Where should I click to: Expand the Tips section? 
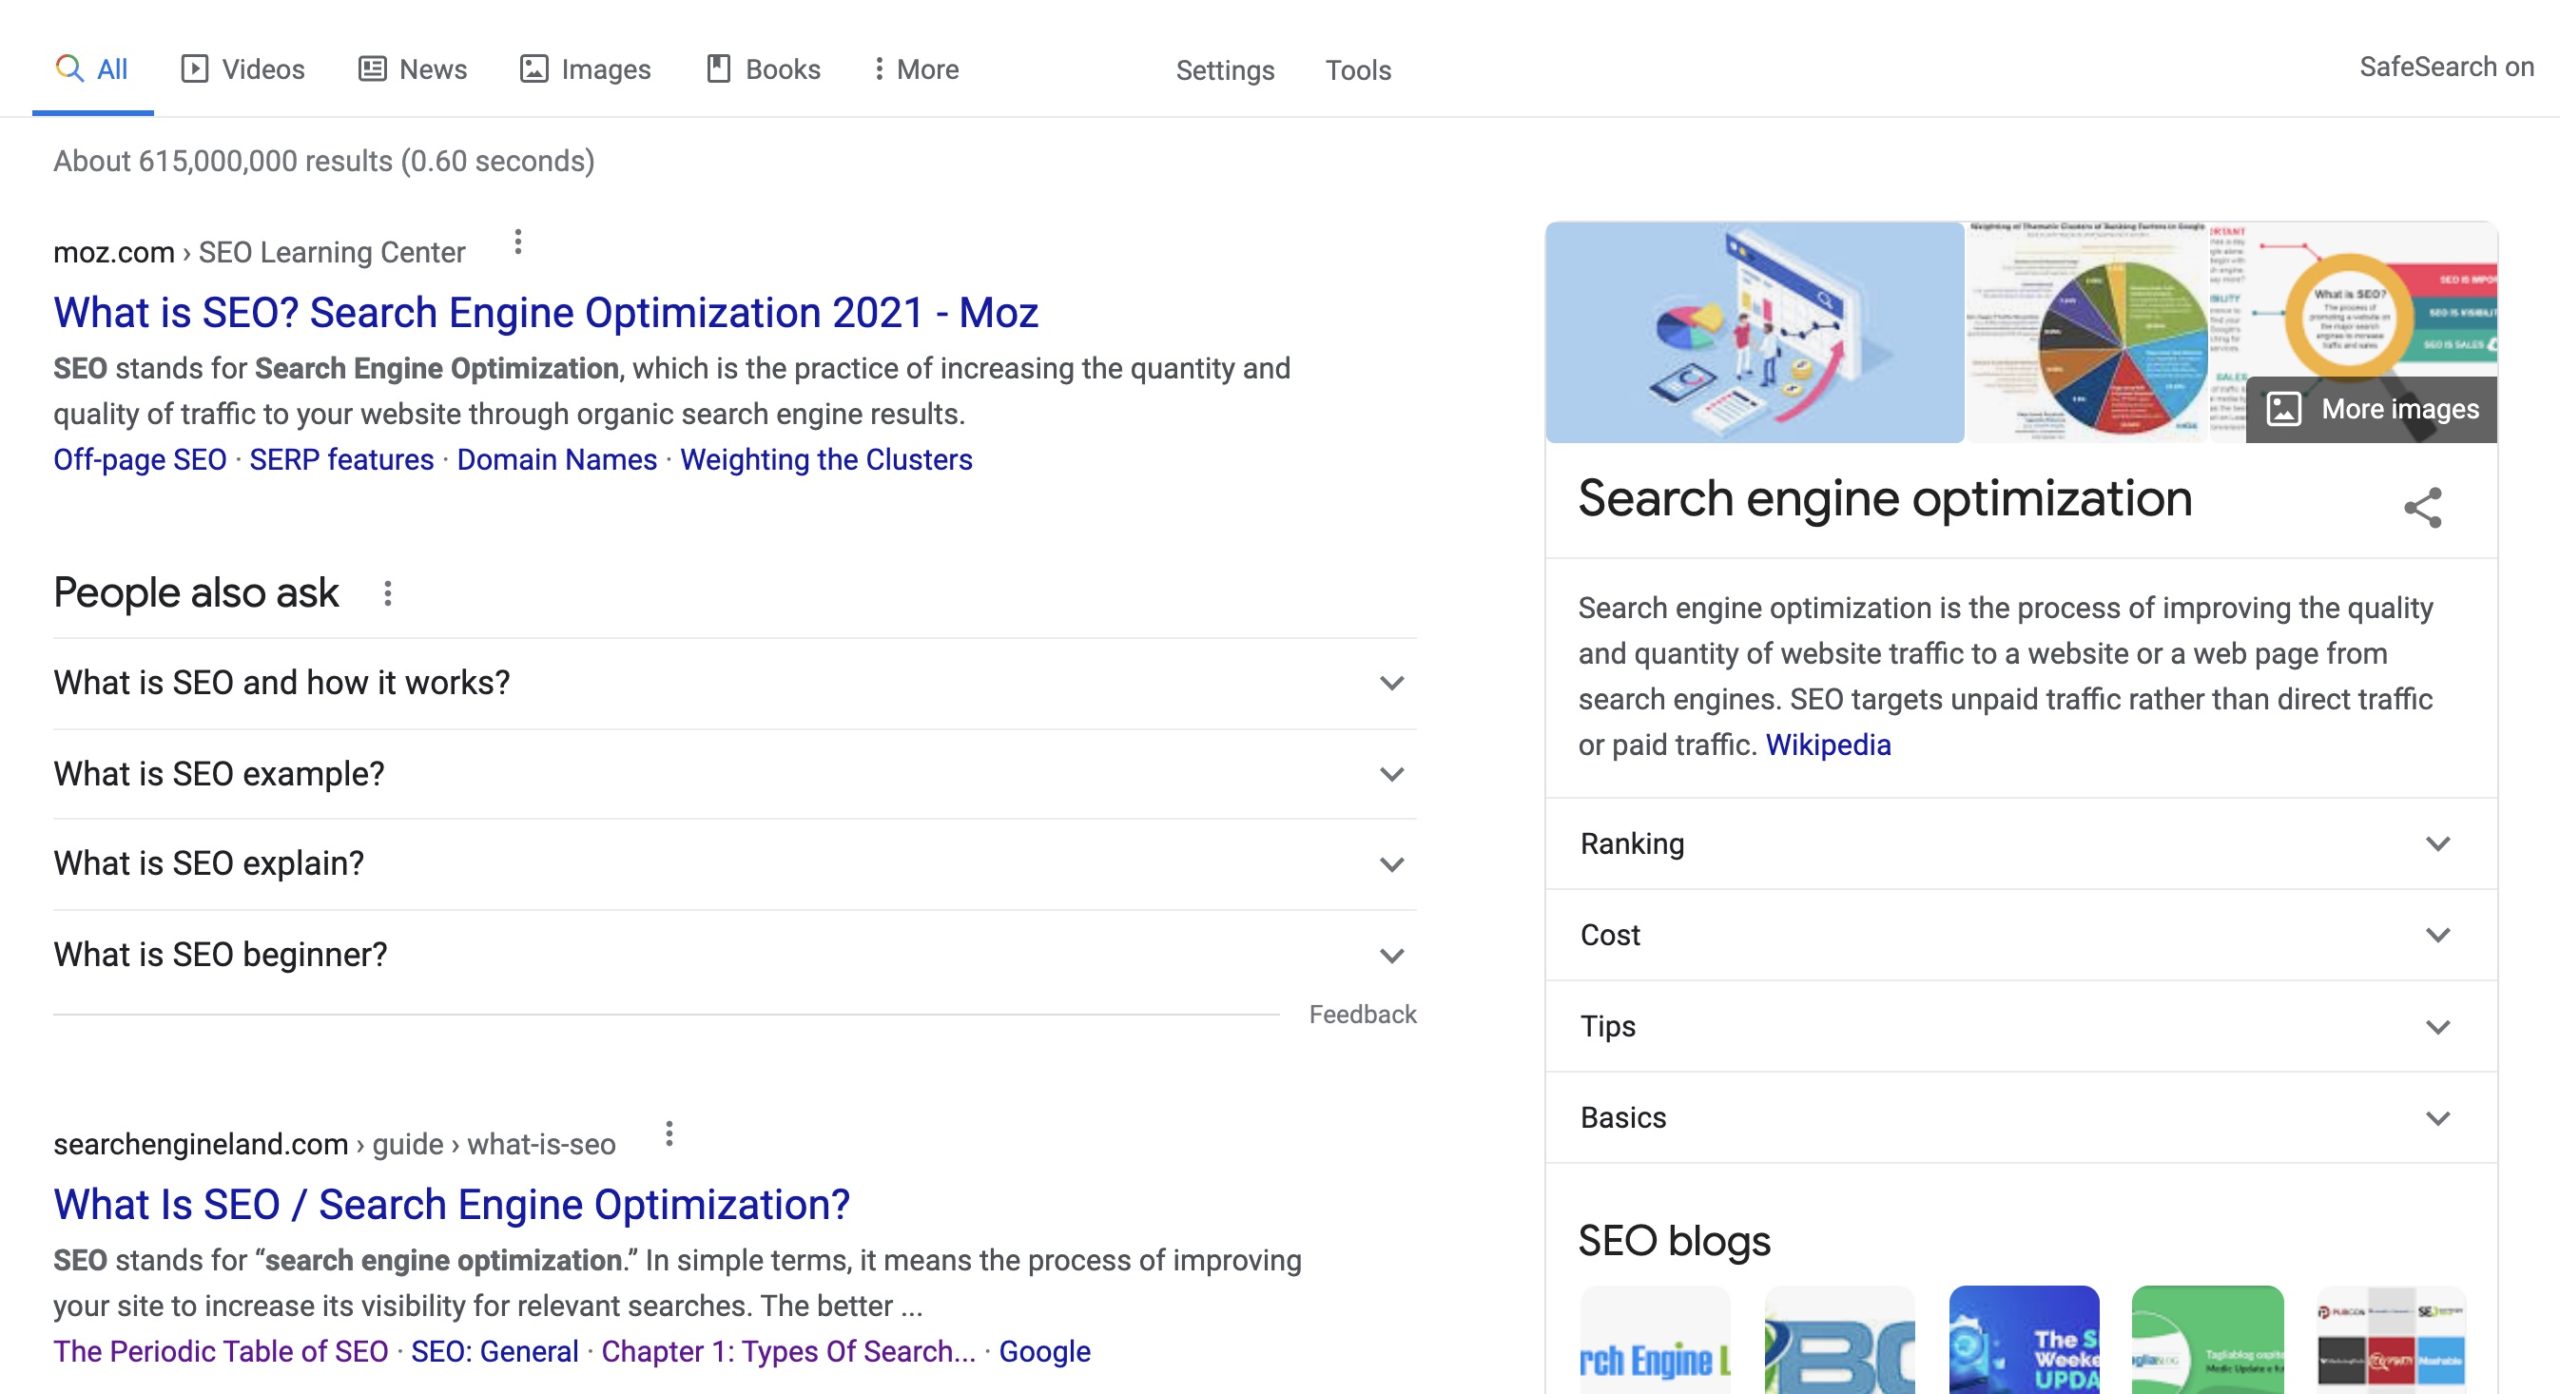click(x=2021, y=1027)
